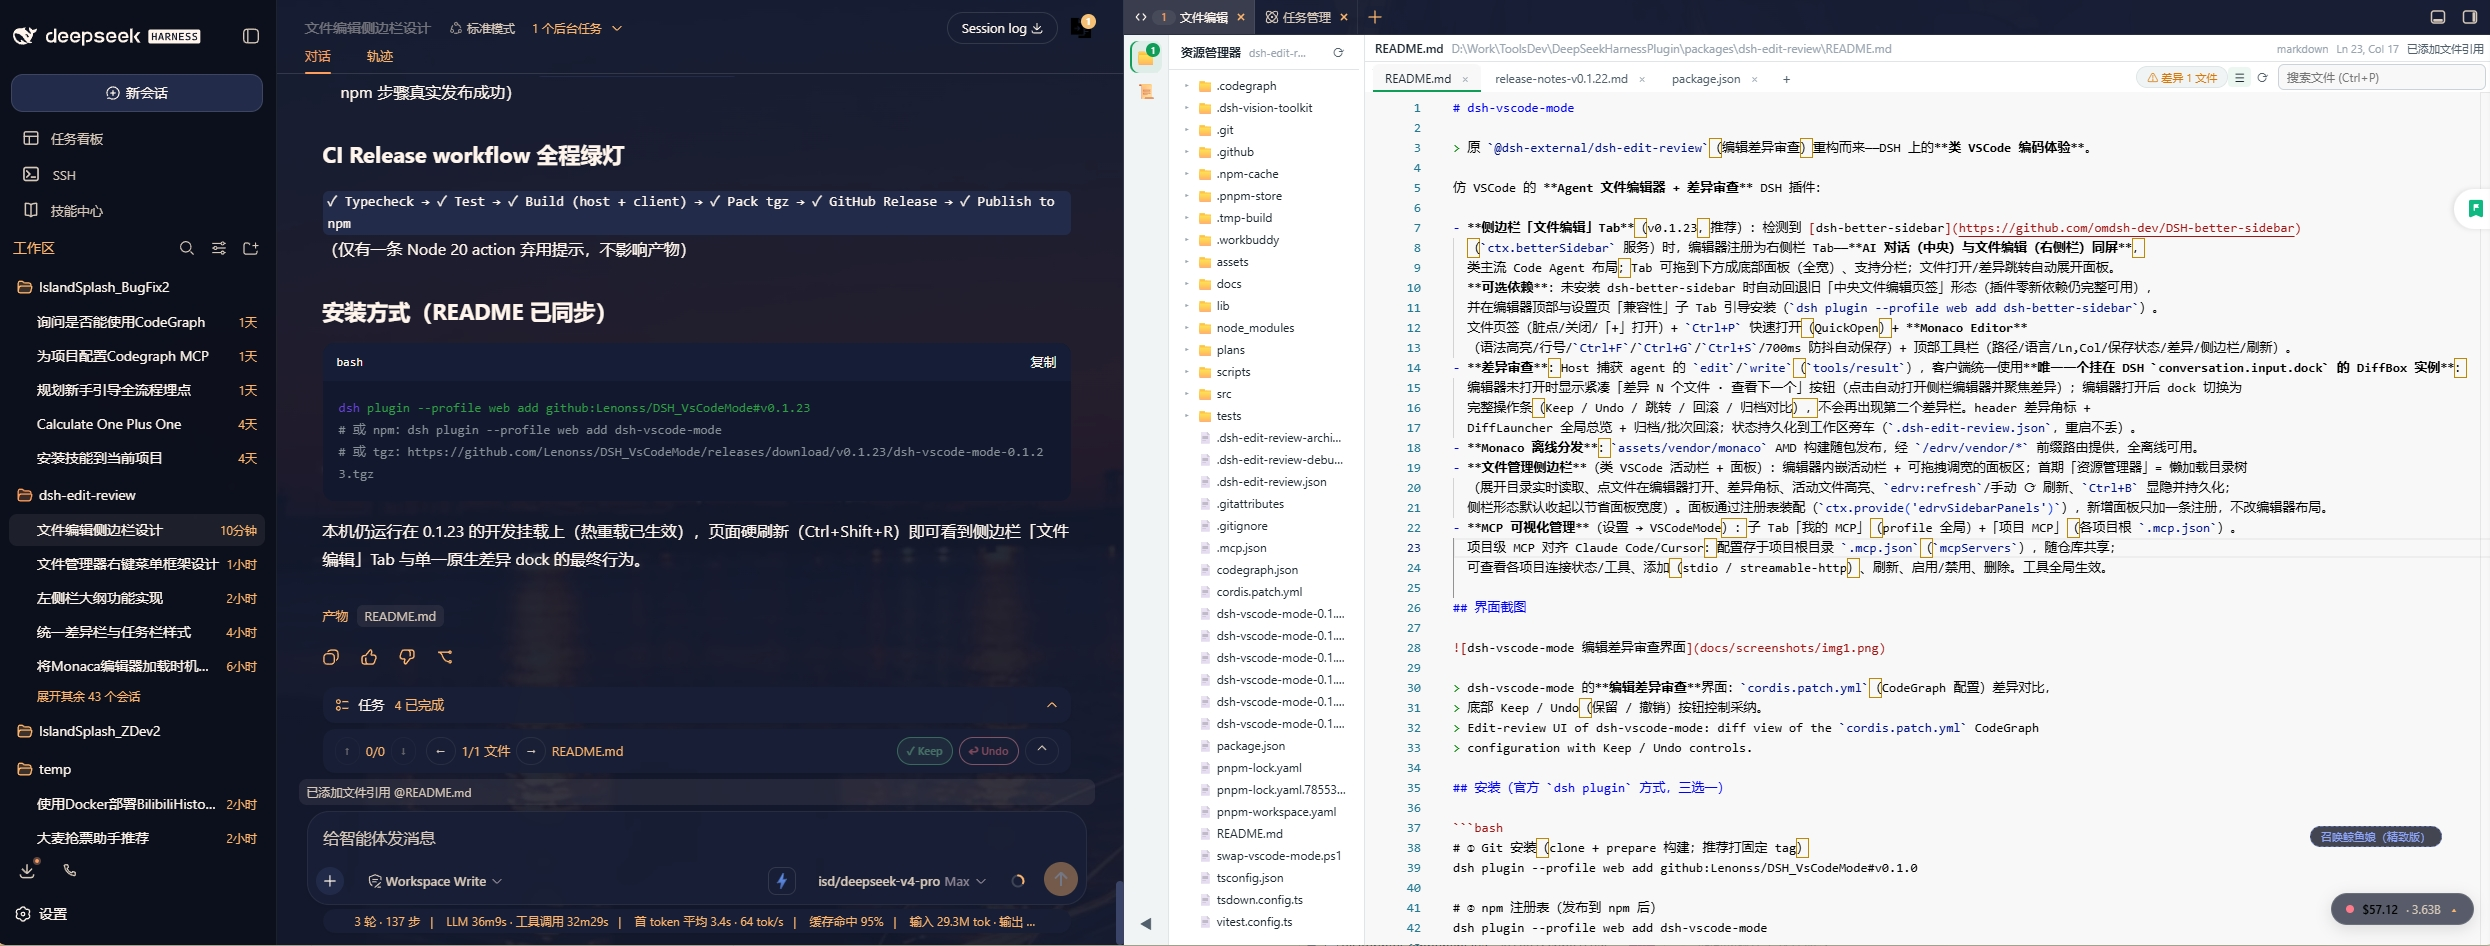
Task: Focus the 给智能体发消息 message box
Action: coord(696,838)
